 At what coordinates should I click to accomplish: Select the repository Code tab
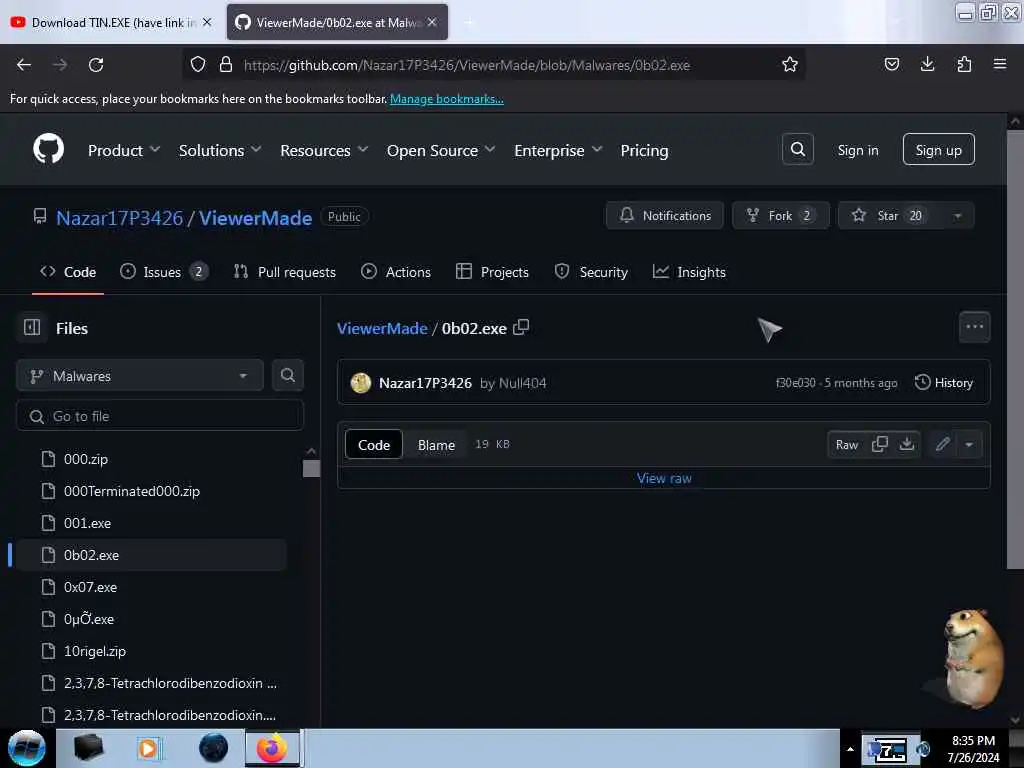(68, 272)
